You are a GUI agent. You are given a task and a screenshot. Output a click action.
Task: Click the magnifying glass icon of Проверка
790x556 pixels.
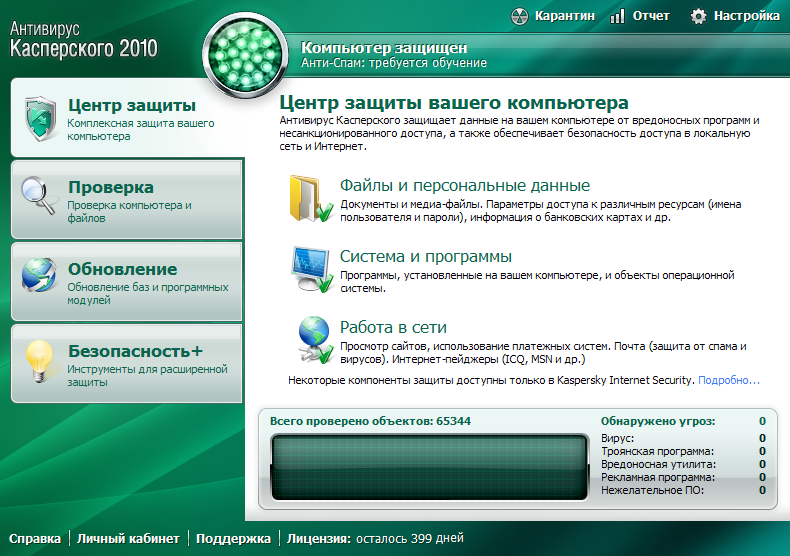pos(38,195)
